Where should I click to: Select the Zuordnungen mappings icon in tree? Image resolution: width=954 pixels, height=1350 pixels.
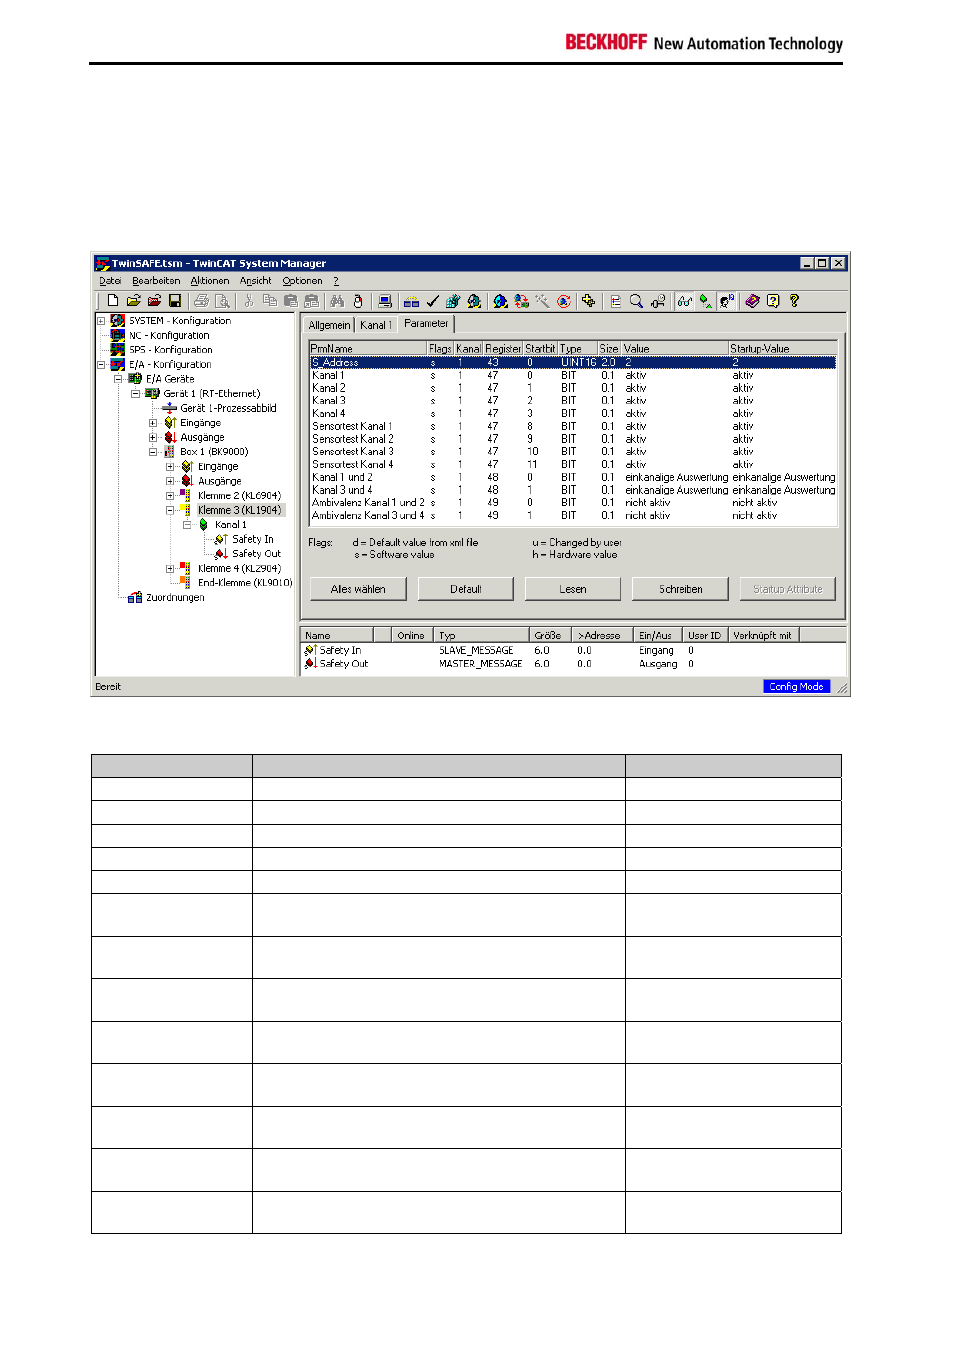point(135,598)
